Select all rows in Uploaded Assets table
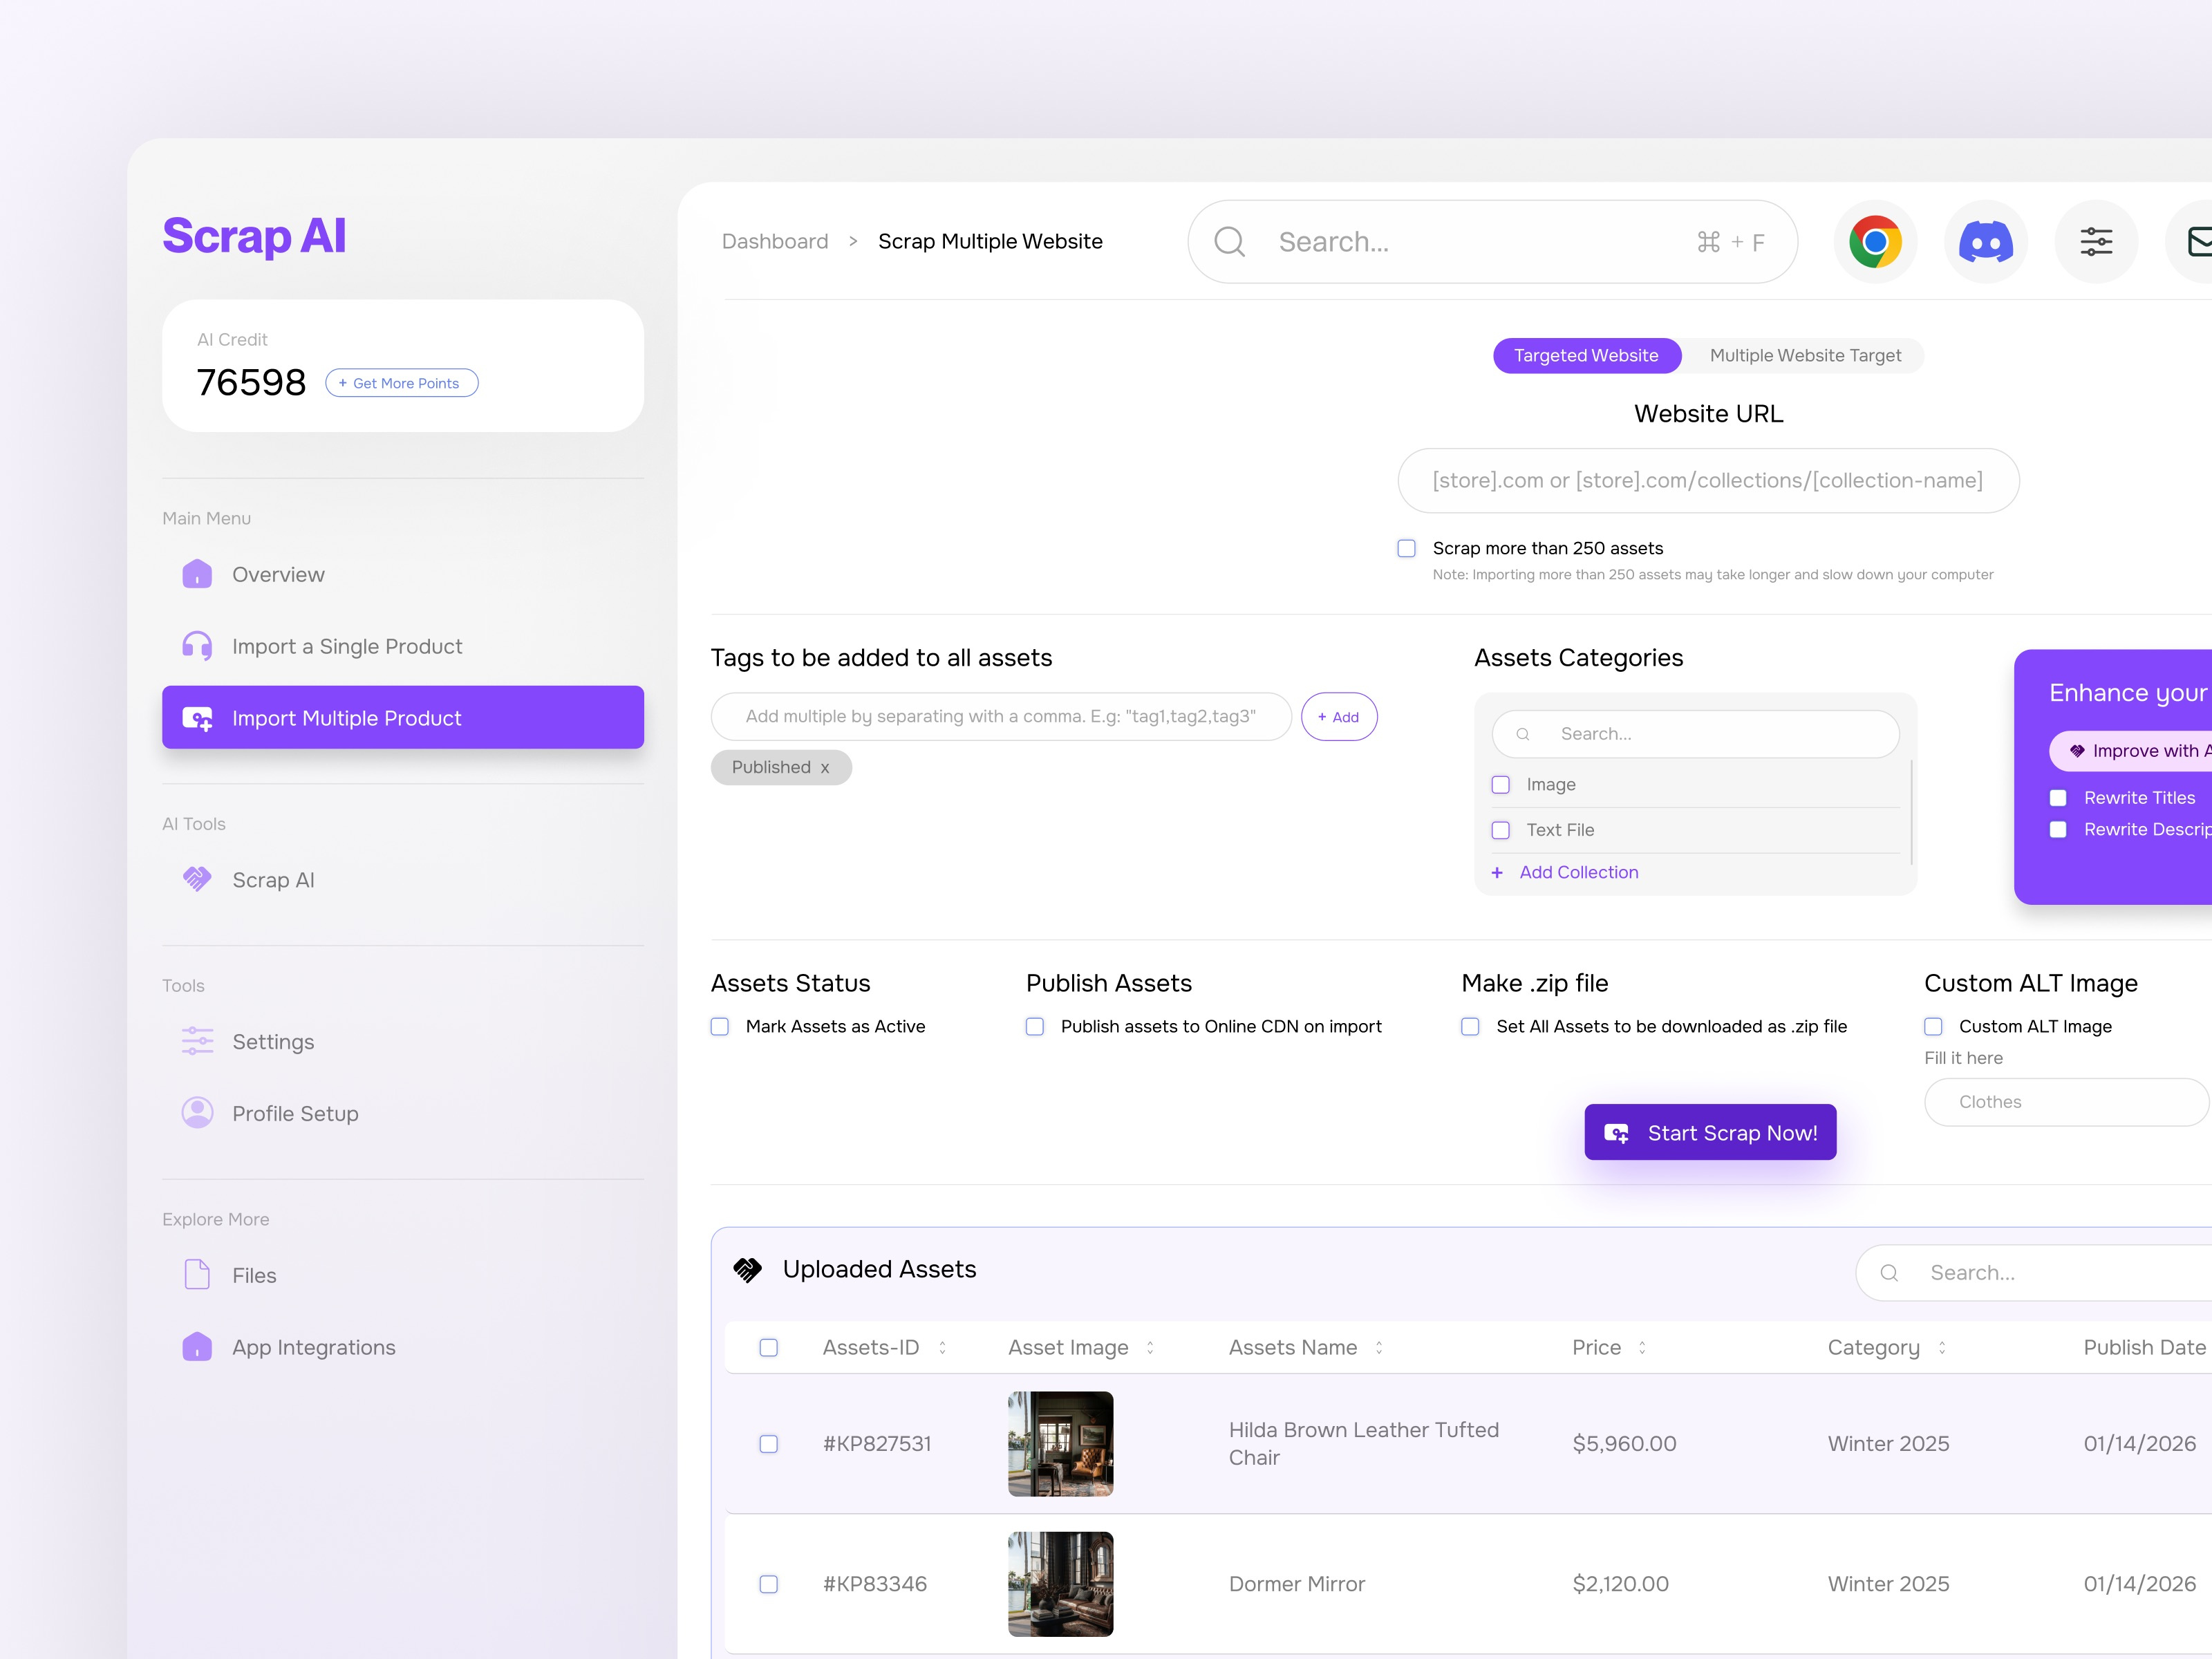The width and height of the screenshot is (2212, 1659). click(768, 1347)
